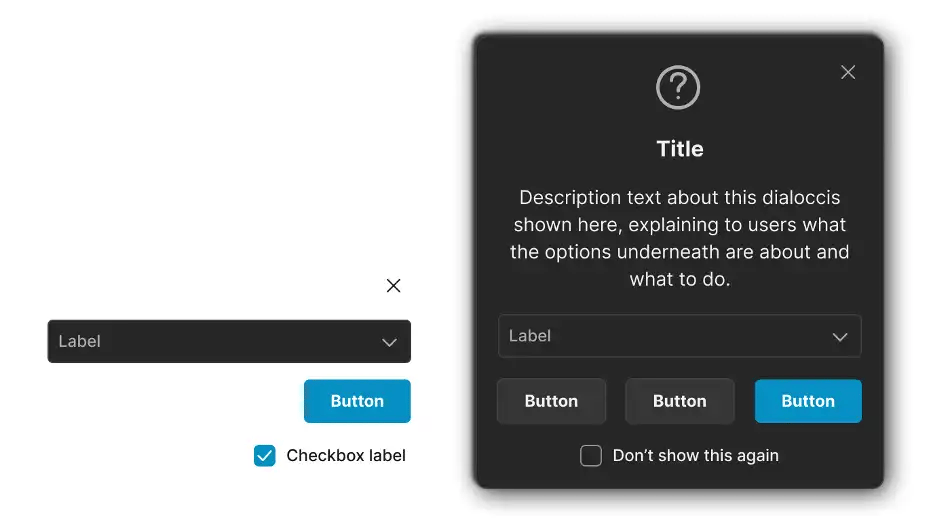Click "the options underneath are about" text line

point(680,252)
